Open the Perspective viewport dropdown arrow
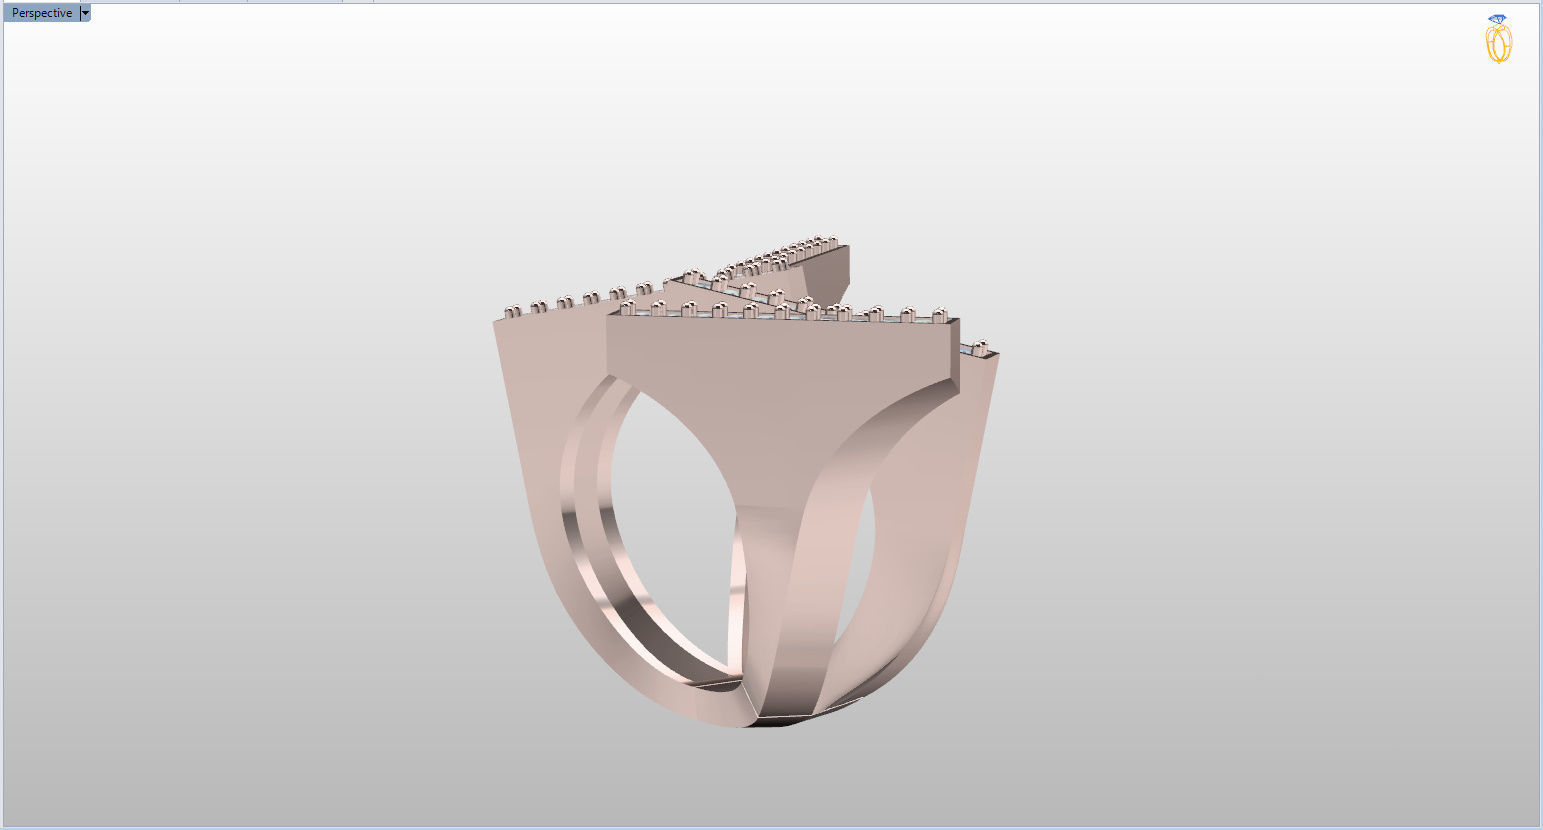 pyautogui.click(x=85, y=13)
